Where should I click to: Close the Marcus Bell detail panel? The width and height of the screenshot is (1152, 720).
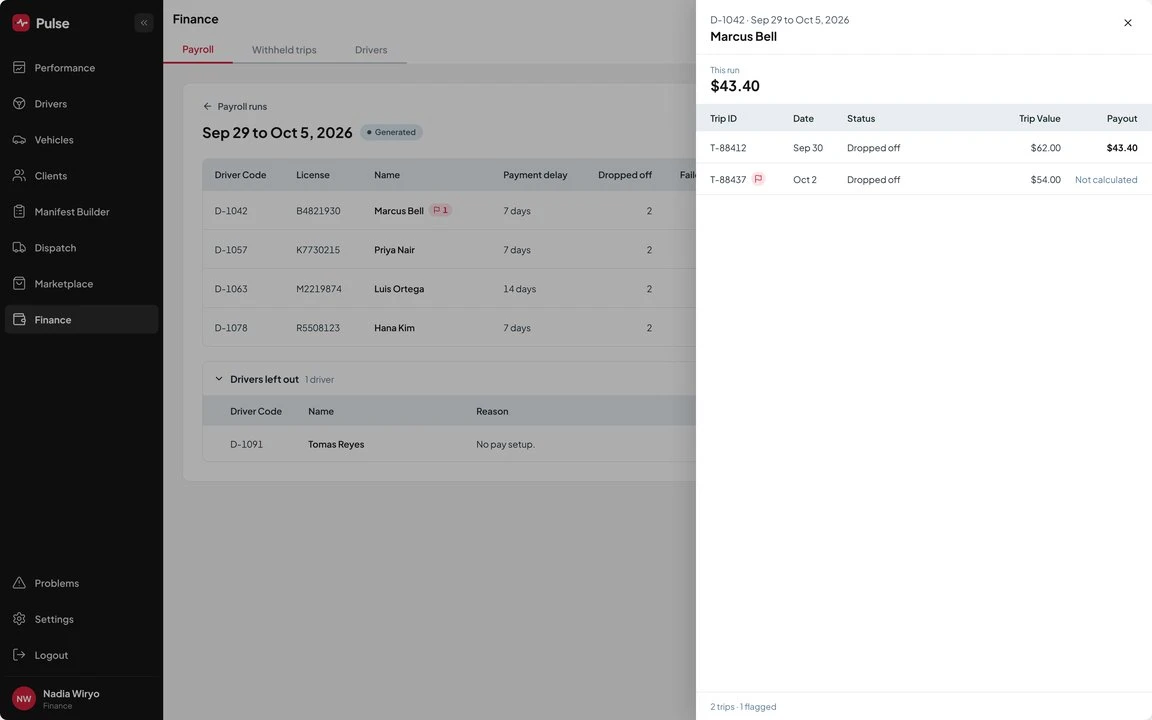pos(1128,23)
